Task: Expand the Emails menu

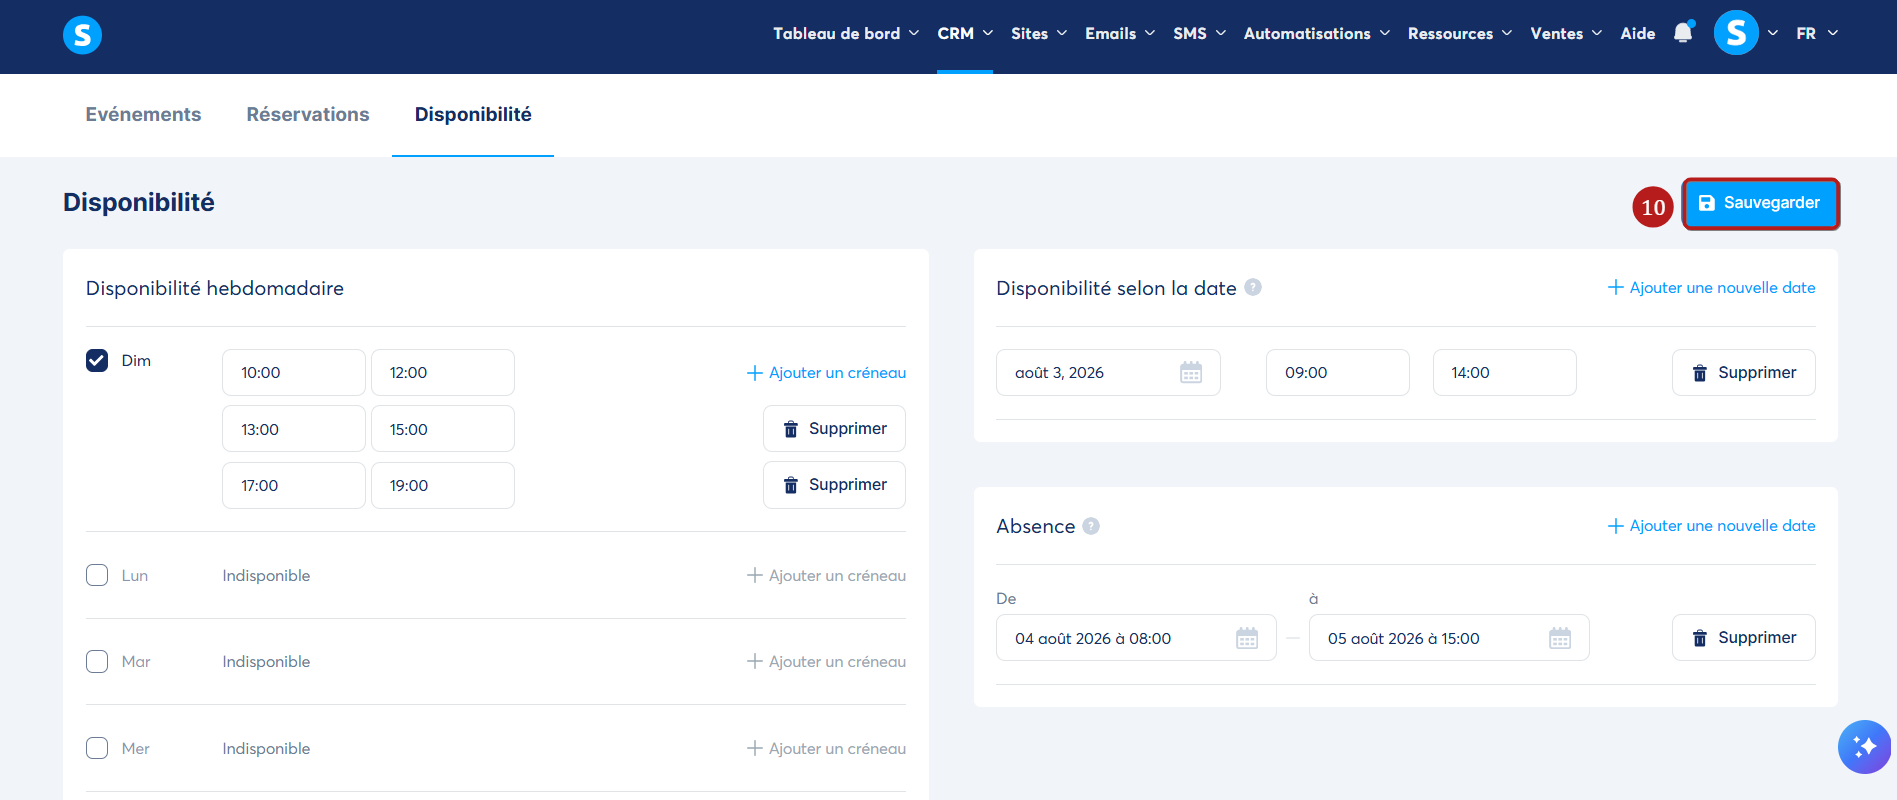Action: (x=1120, y=33)
